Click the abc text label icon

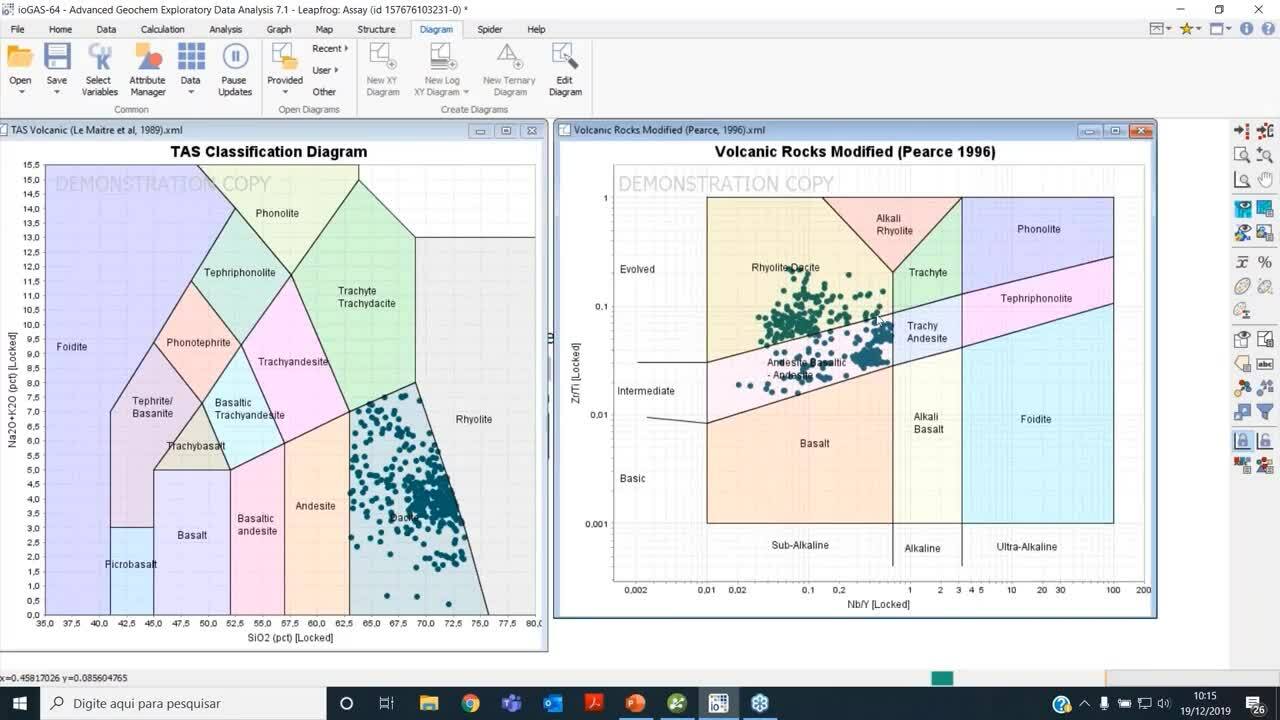1265,364
